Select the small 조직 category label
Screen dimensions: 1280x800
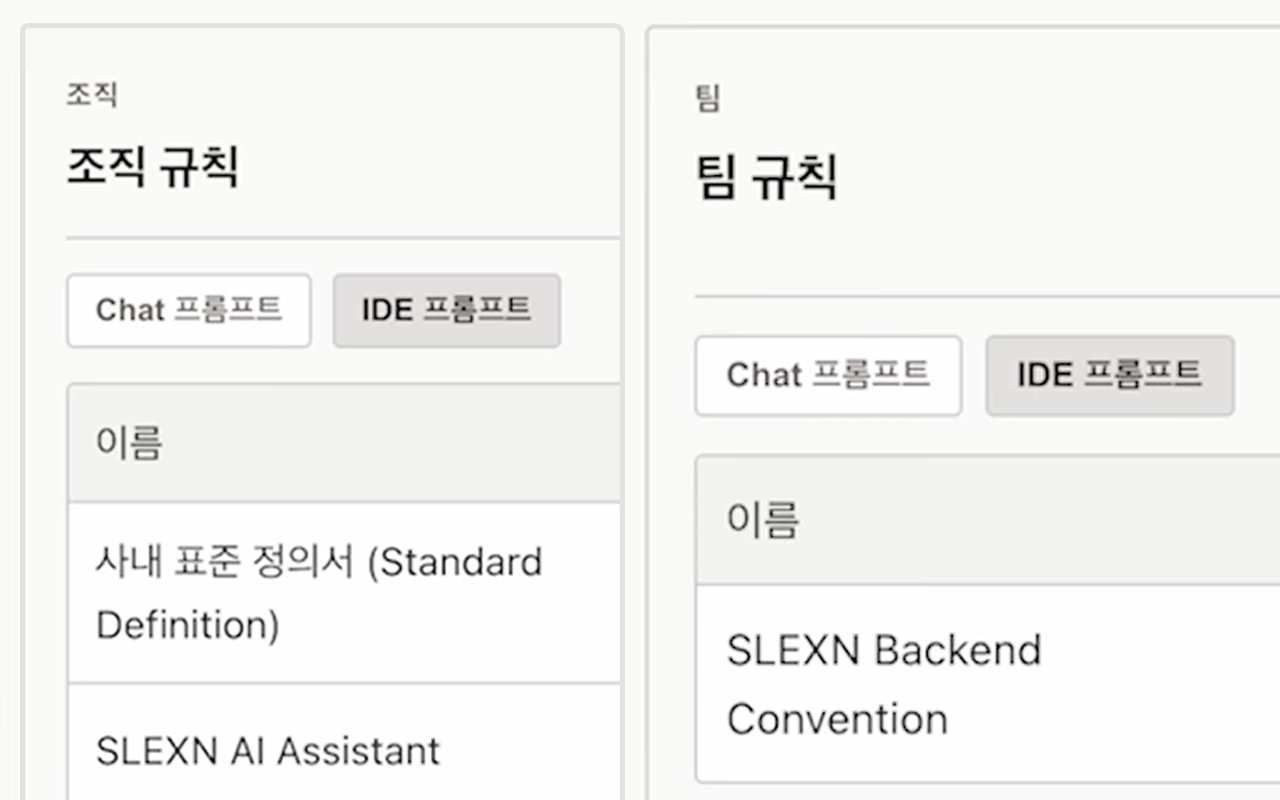(92, 95)
